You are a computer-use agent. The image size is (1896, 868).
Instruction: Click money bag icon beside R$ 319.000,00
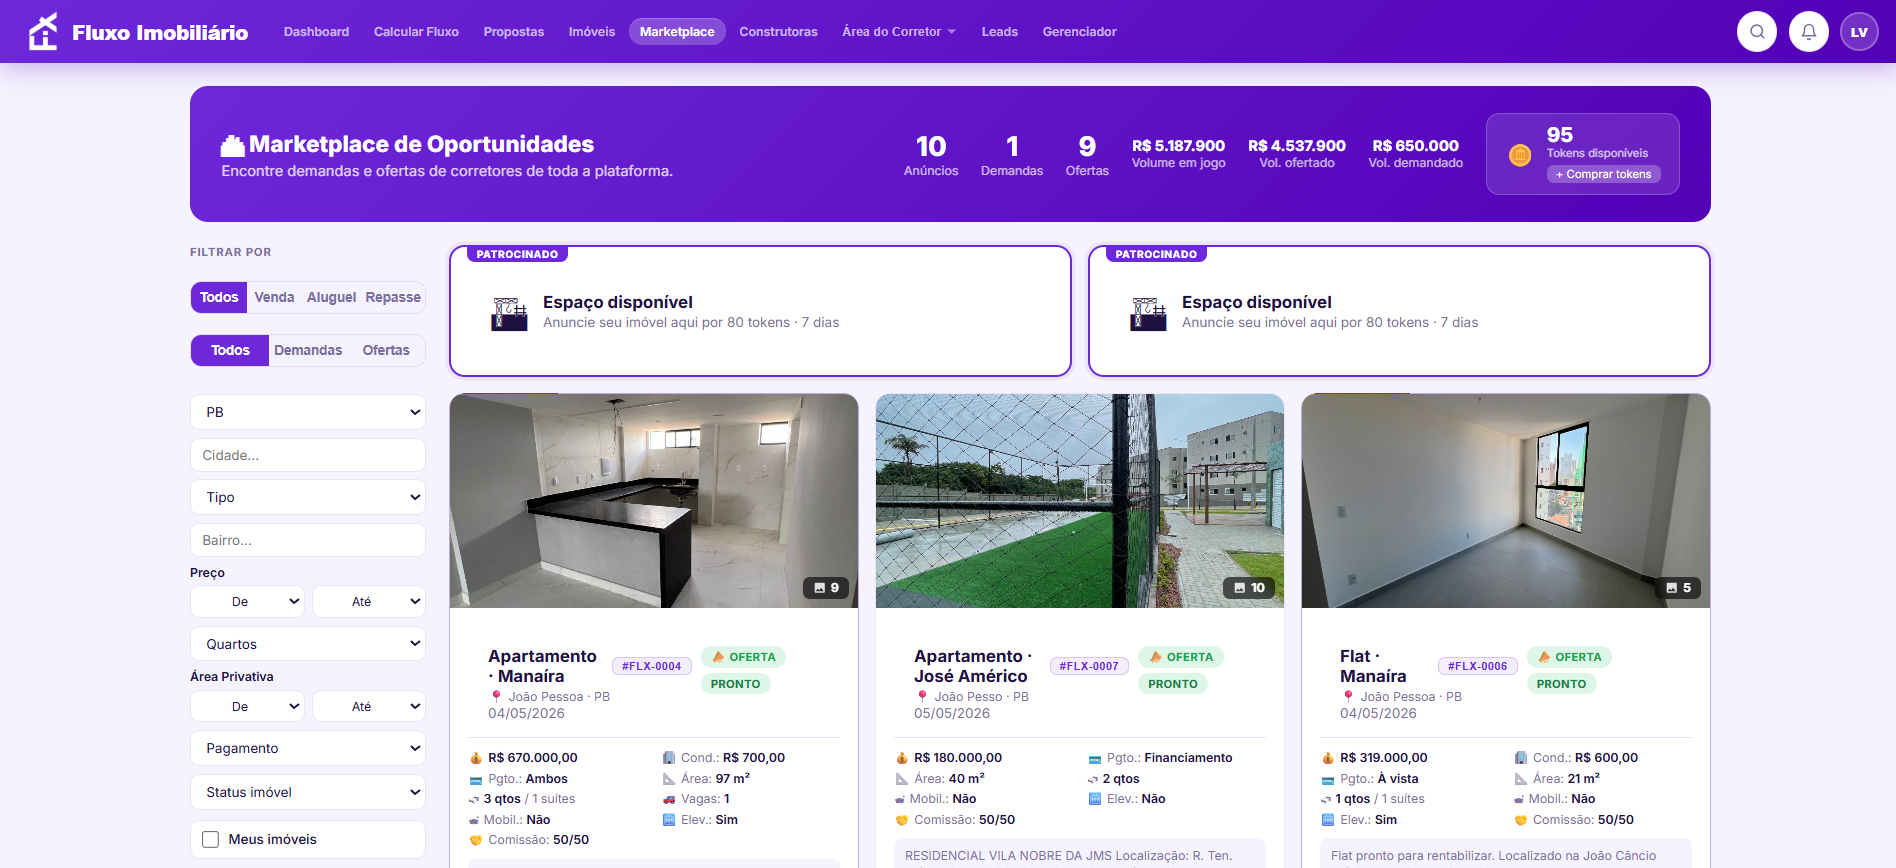pyautogui.click(x=1328, y=758)
